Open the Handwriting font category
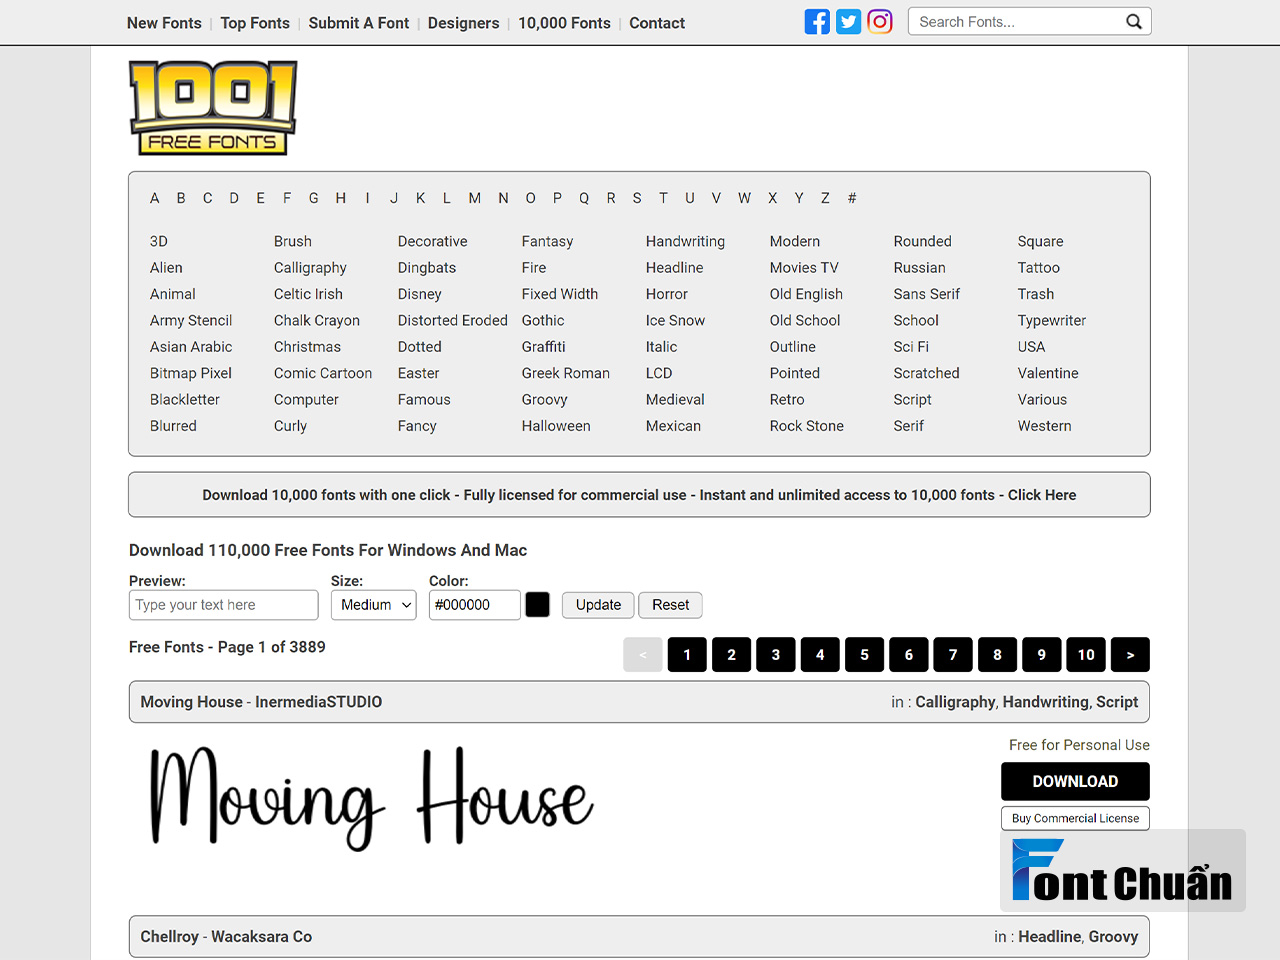Screen dimensions: 1280x960 click(685, 241)
